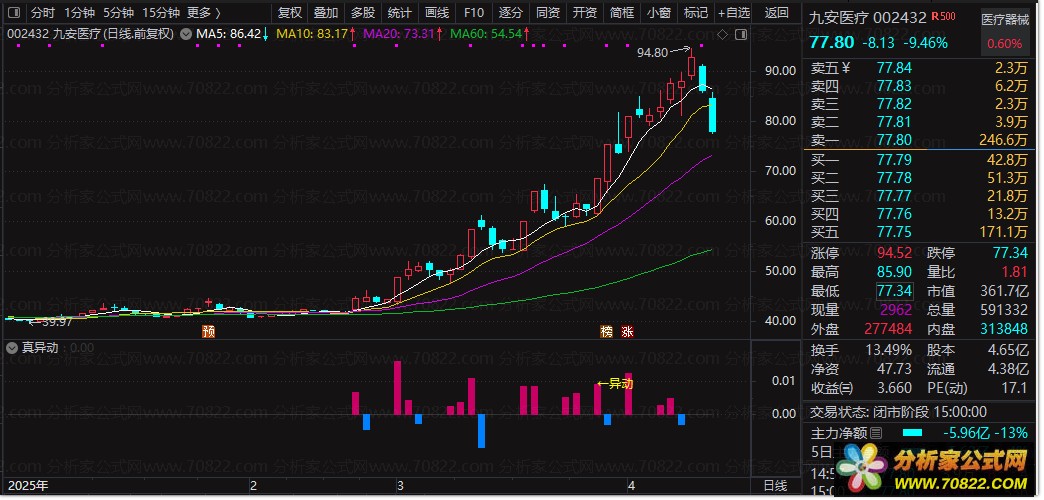
Task: Expand the 真异动 indicator dropdown circle
Action: coord(12,348)
